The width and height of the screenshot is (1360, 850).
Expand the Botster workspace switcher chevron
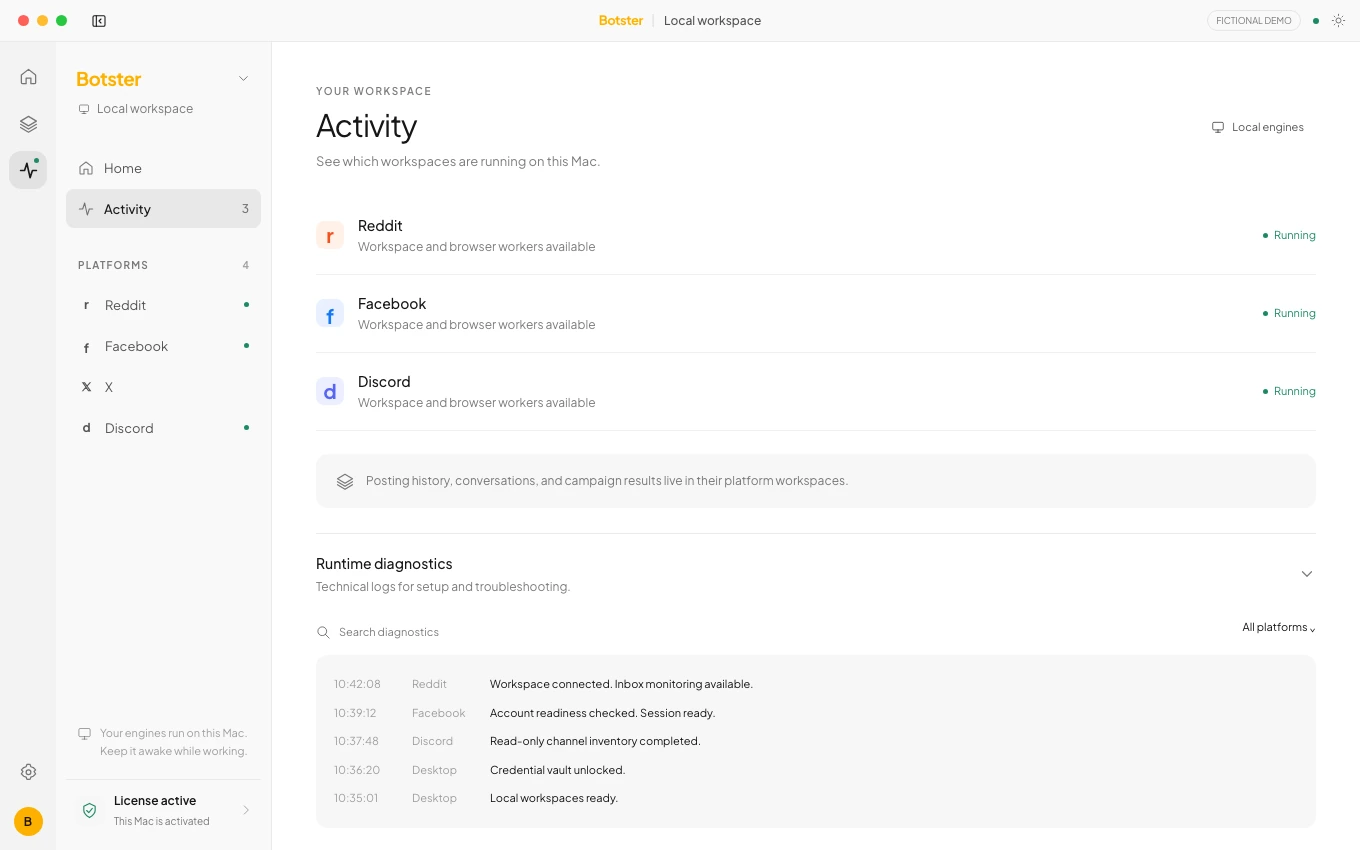click(243, 79)
